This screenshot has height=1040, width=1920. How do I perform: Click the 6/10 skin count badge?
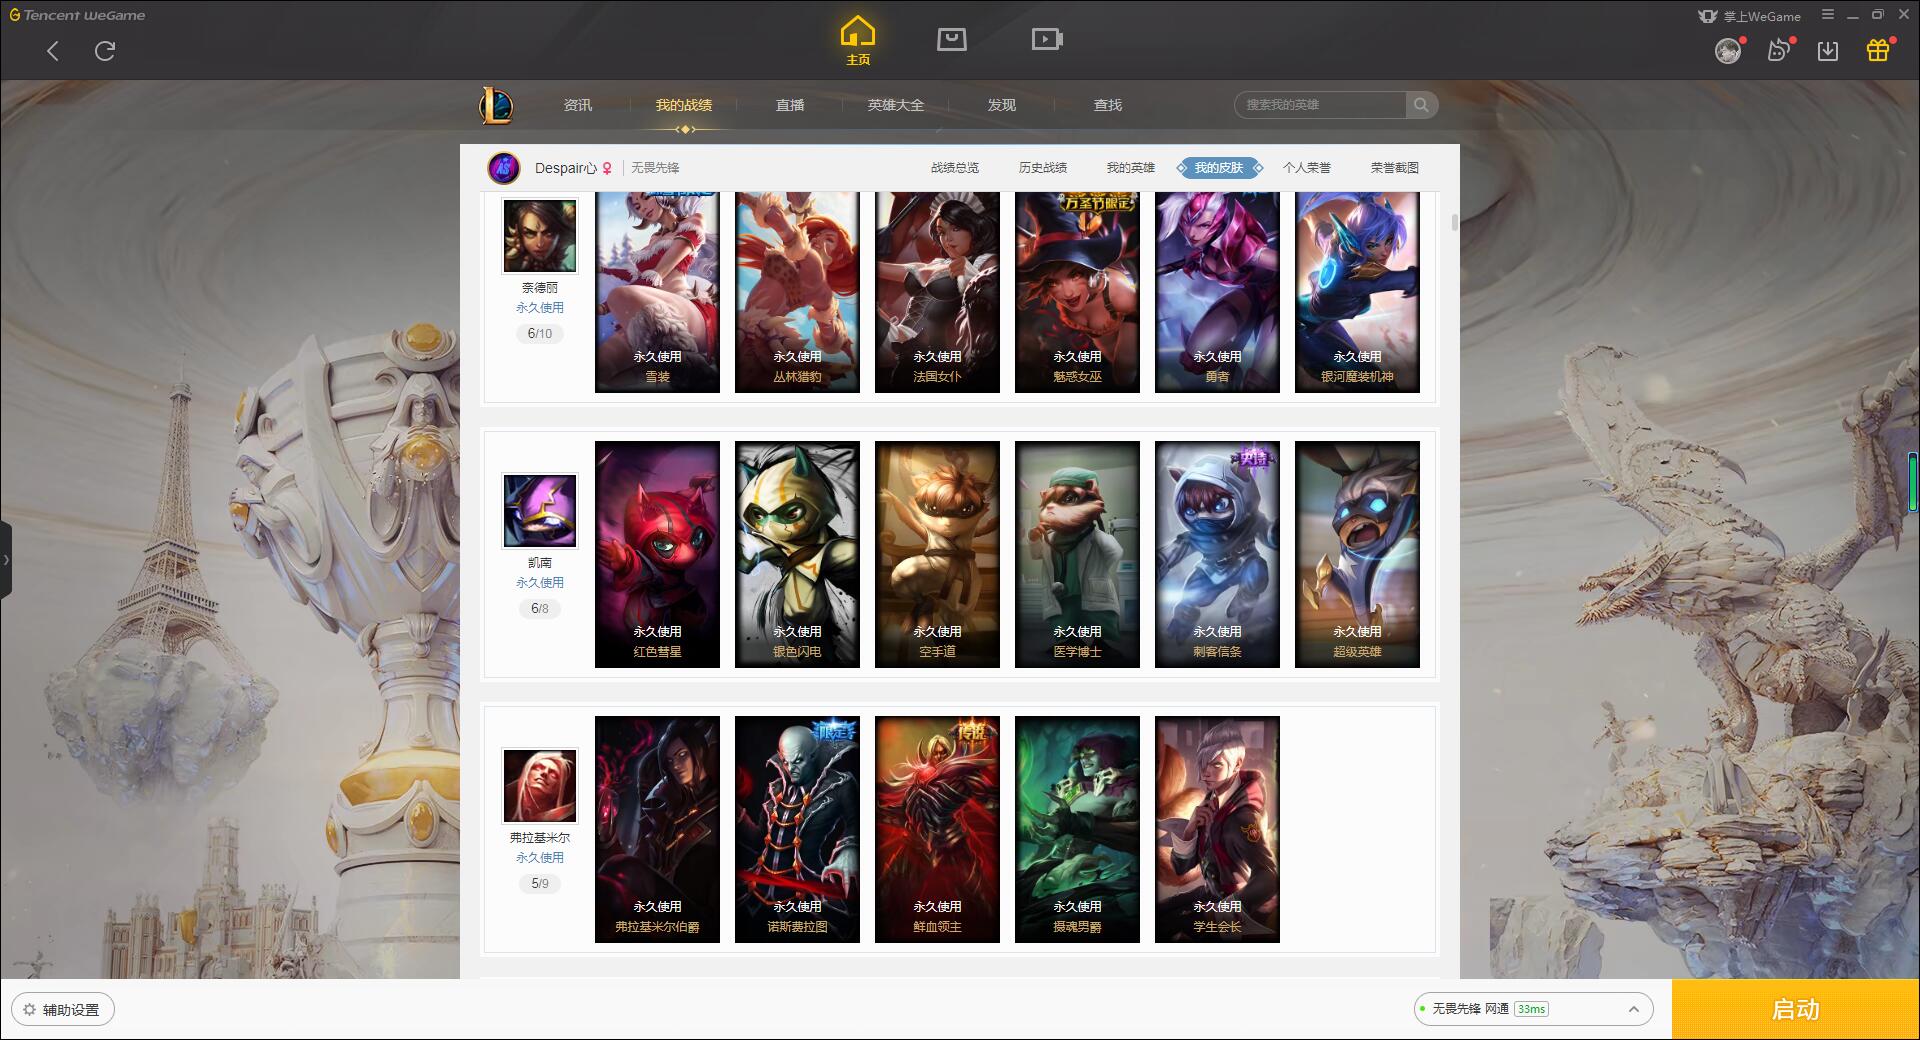(x=540, y=334)
